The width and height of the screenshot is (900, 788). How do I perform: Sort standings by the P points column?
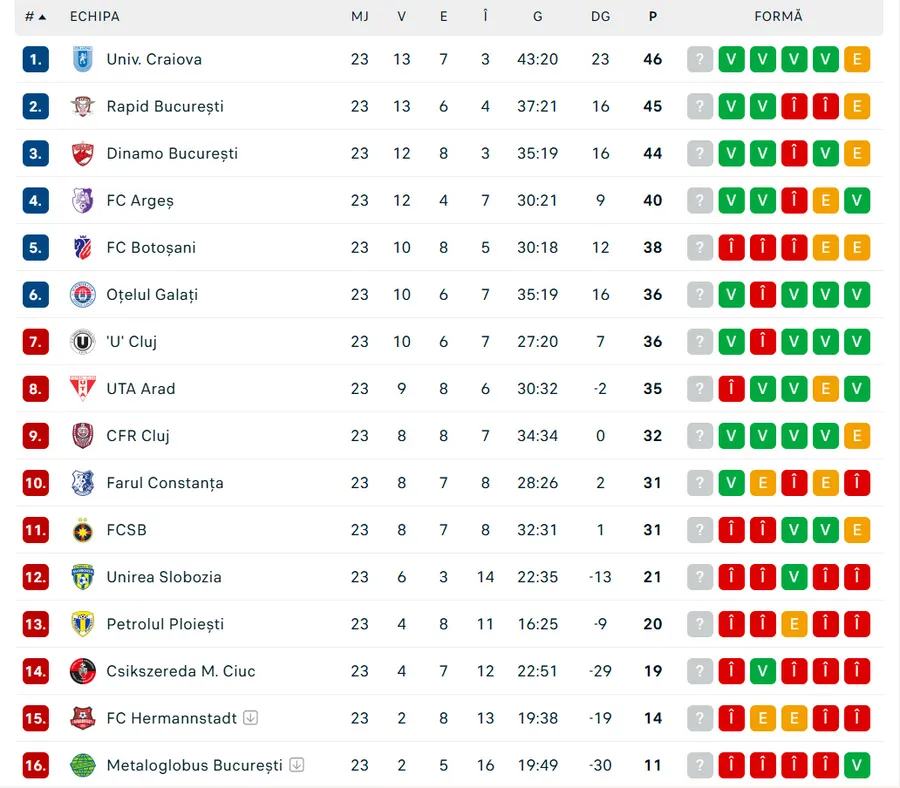(653, 17)
